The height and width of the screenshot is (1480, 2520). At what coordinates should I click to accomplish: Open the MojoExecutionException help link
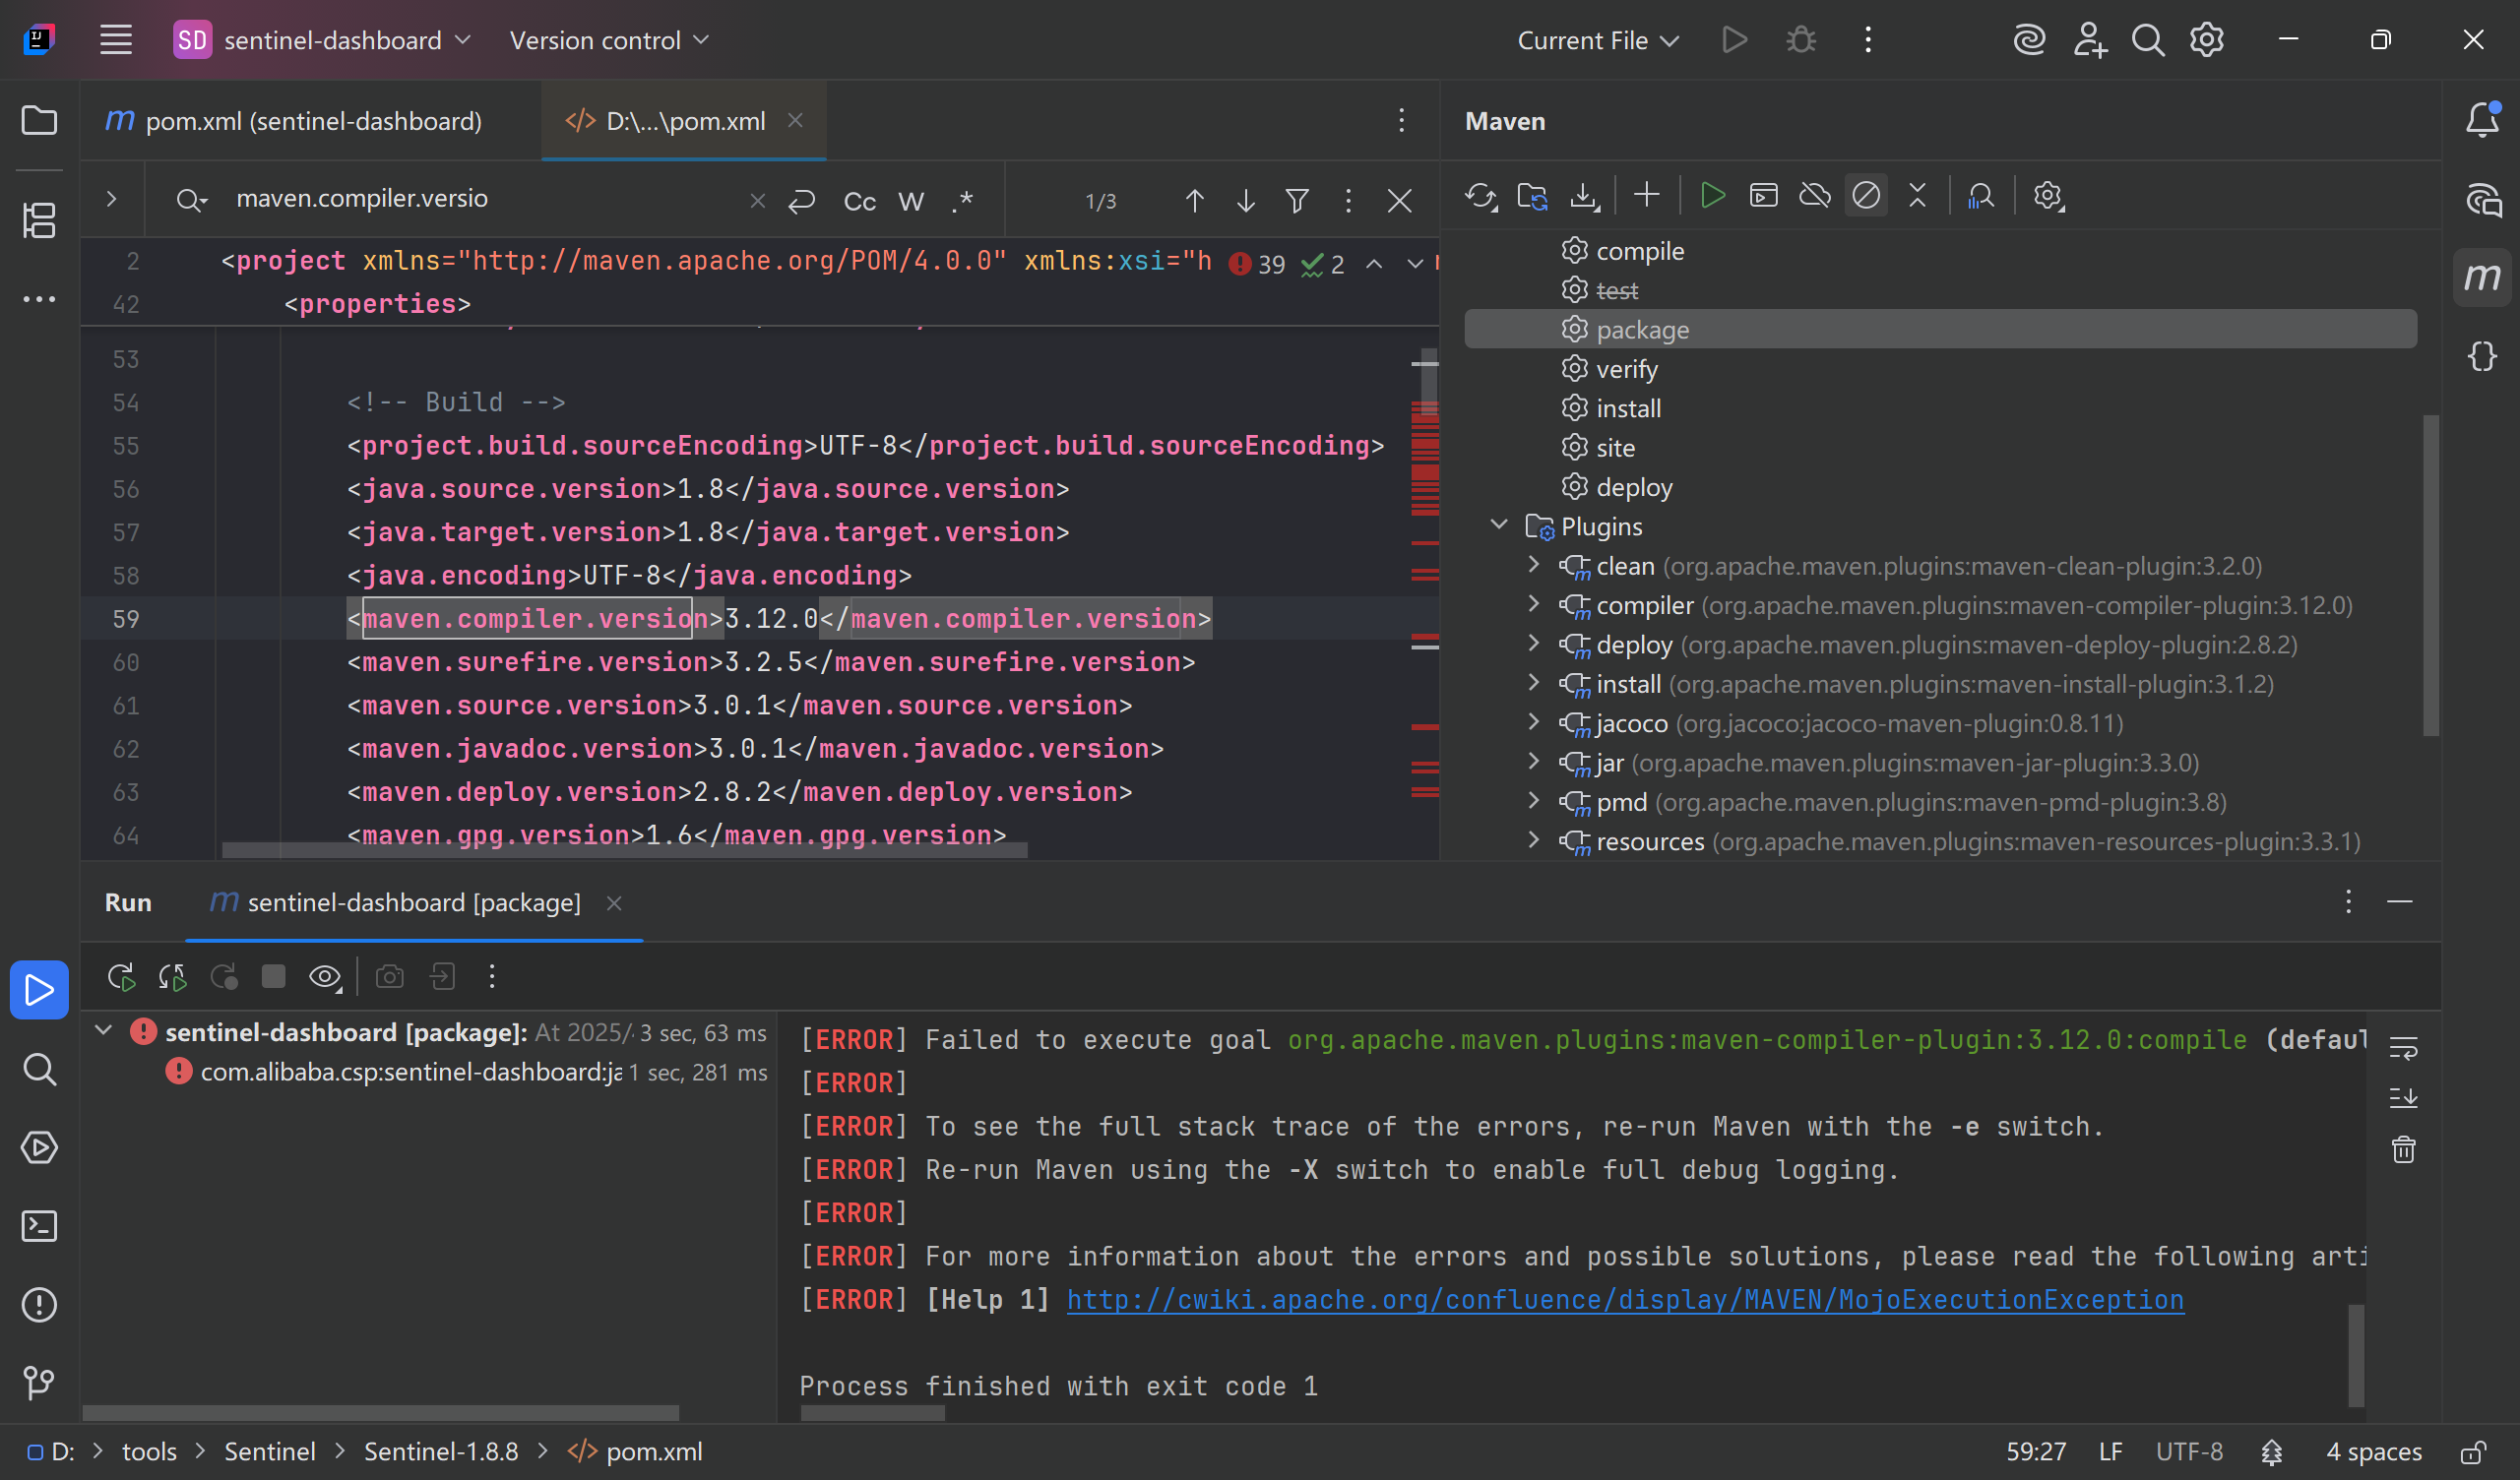1624,1299
